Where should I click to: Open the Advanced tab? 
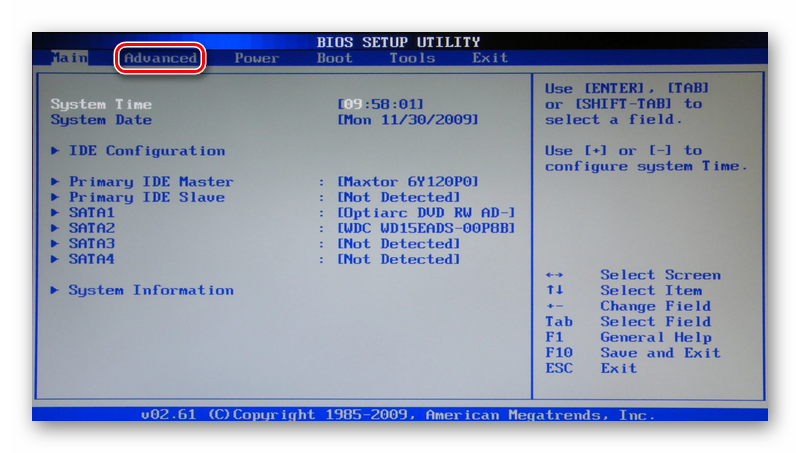[x=160, y=58]
